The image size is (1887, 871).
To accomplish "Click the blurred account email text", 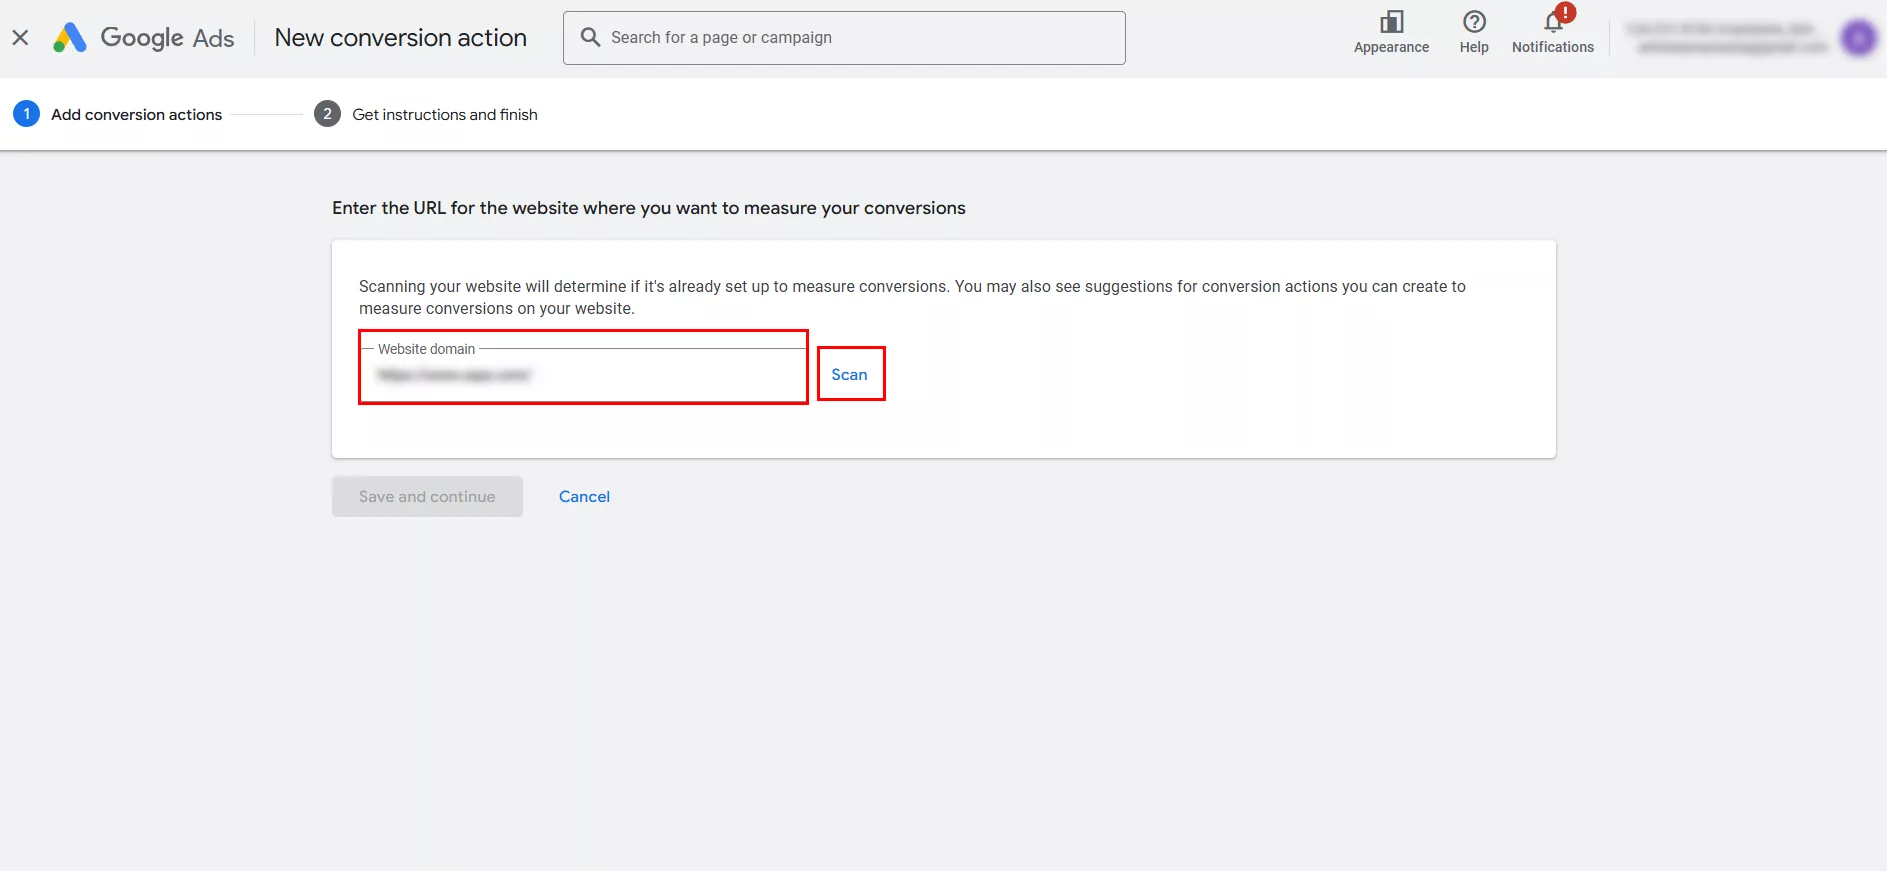I will pyautogui.click(x=1731, y=47).
